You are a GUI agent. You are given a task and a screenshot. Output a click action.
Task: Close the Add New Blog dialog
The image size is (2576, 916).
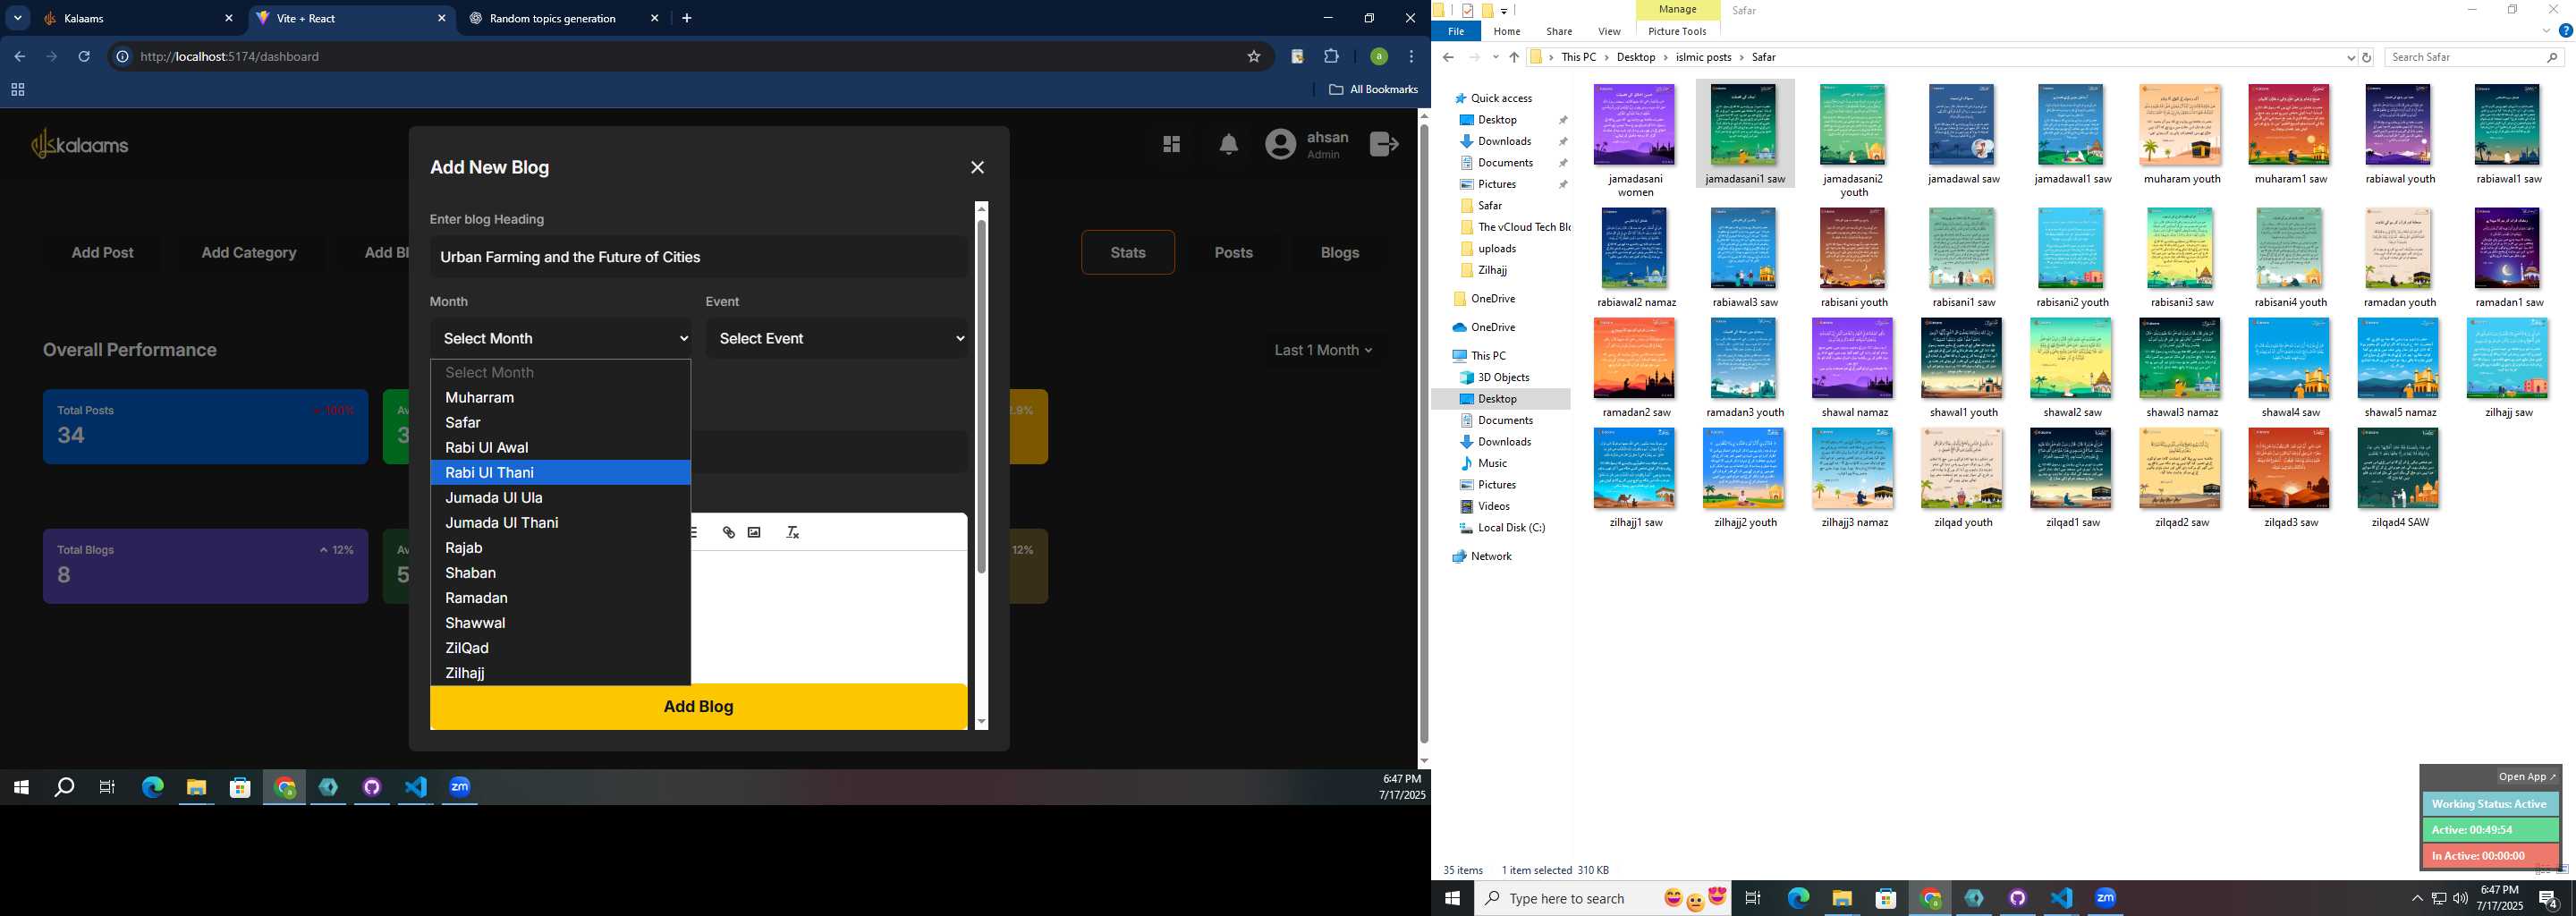pos(977,167)
